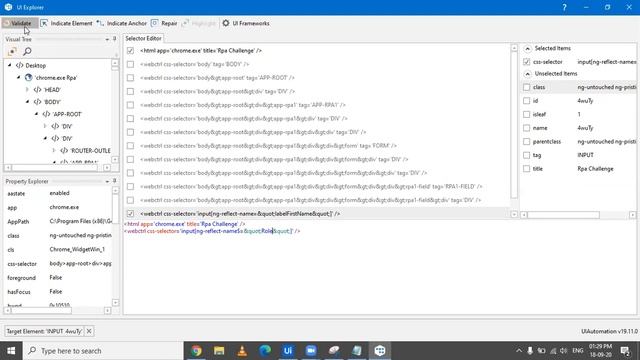Open the Visual Tree panel dropdown arrow
Screen dimensions: 640x360
pyautogui.click(x=107, y=39)
